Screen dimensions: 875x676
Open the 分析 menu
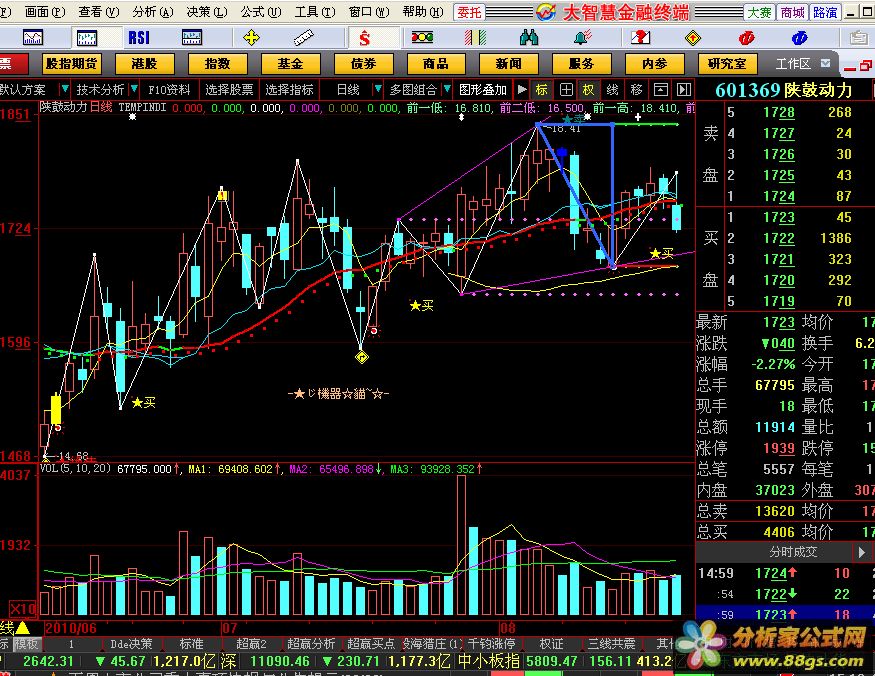tap(152, 11)
